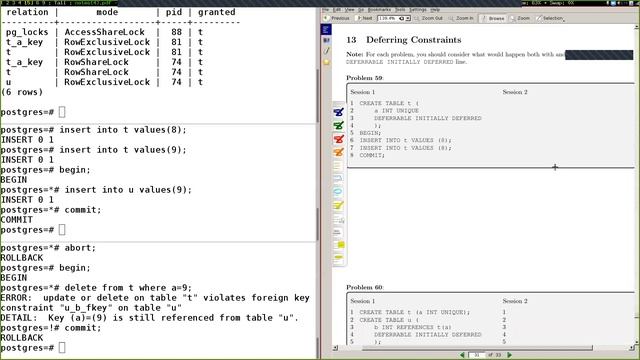The height and width of the screenshot is (360, 640).
Task: Click the bottom terminal prompt after ROLLBACK
Action: (x=62, y=348)
